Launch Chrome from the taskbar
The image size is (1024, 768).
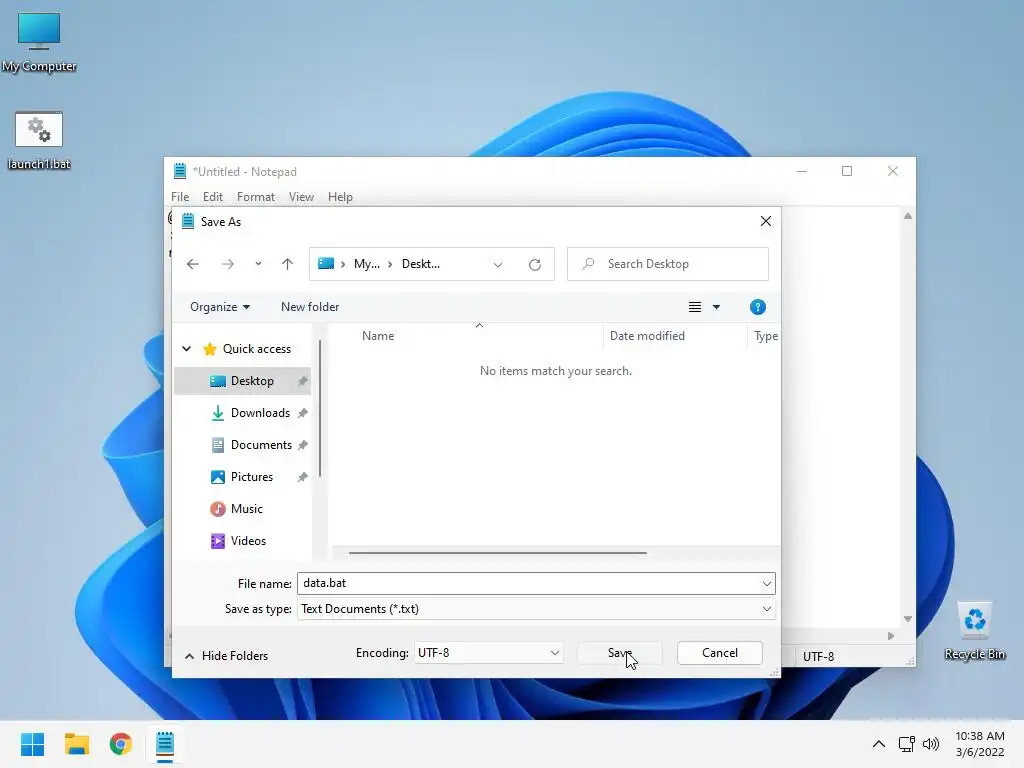click(x=121, y=744)
